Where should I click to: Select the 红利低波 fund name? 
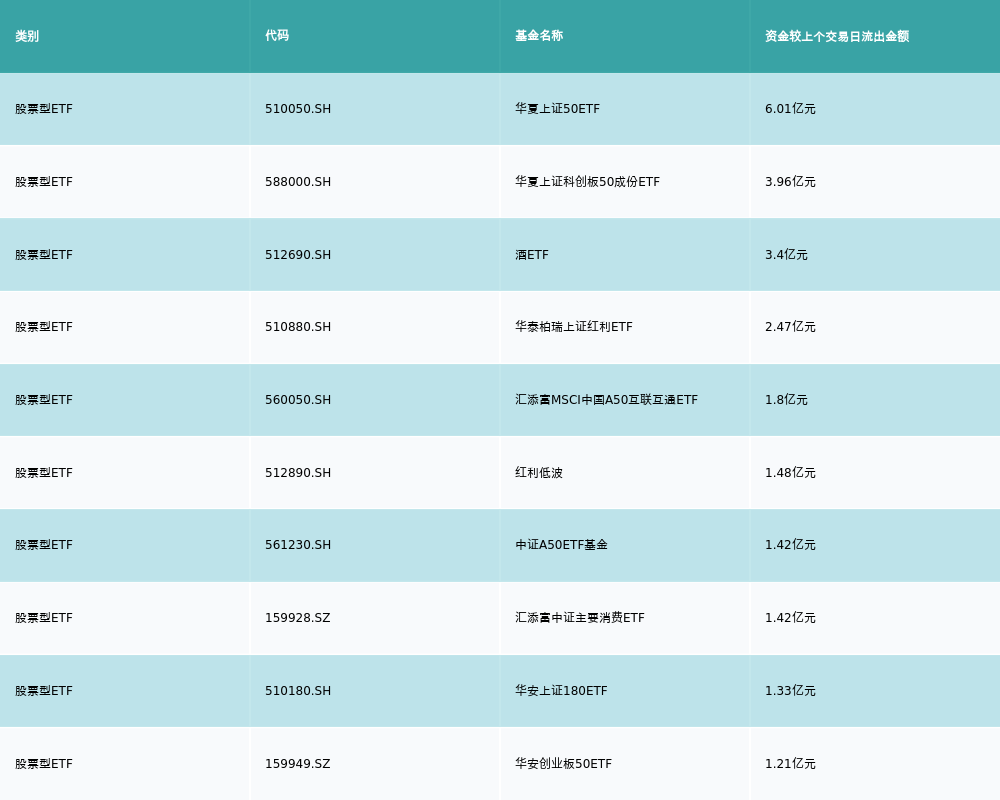coord(539,473)
